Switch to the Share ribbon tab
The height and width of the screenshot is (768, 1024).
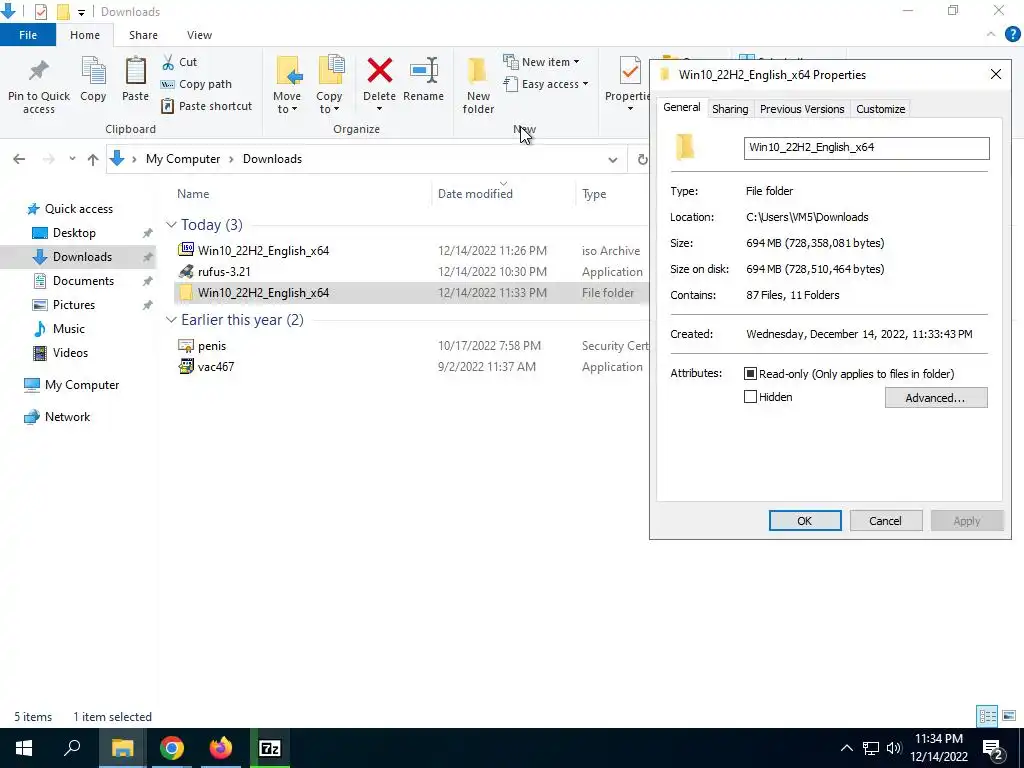click(143, 35)
